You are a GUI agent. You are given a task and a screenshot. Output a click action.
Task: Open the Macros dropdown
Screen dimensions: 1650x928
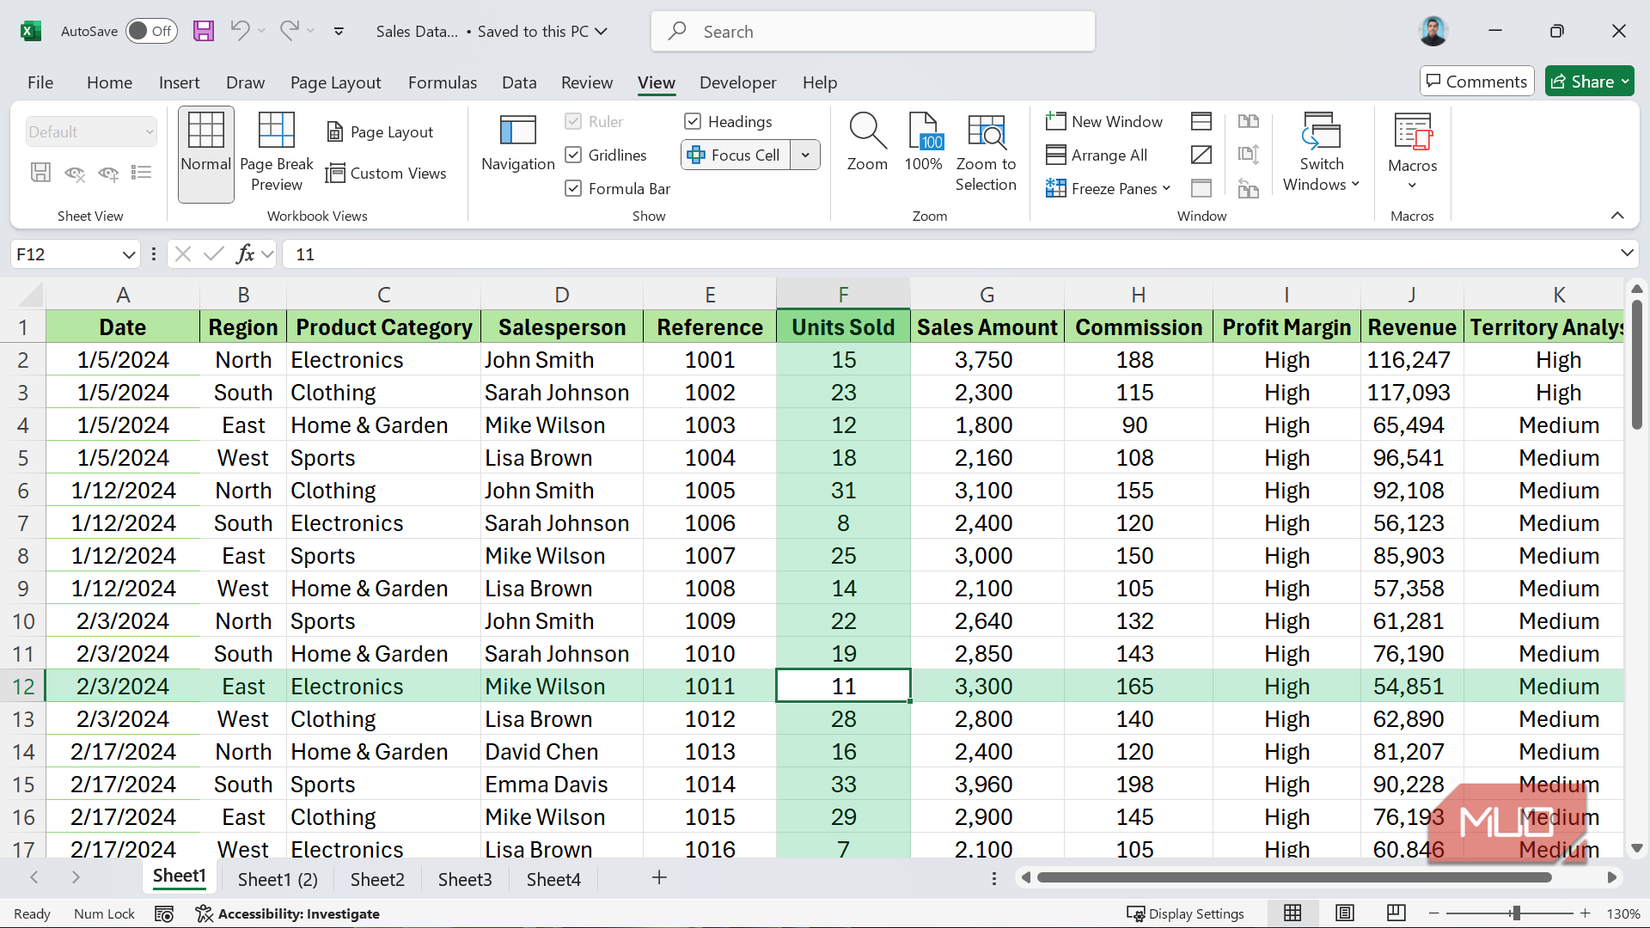click(1412, 152)
